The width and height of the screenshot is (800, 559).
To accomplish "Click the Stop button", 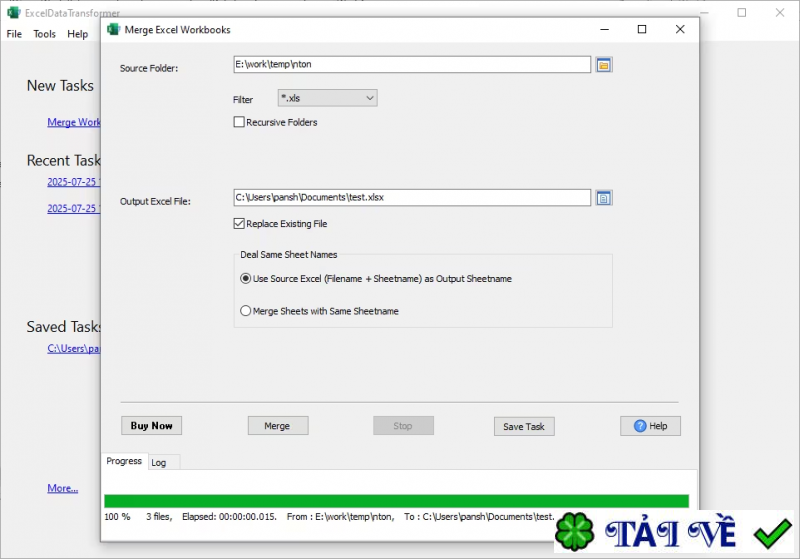I will (403, 426).
